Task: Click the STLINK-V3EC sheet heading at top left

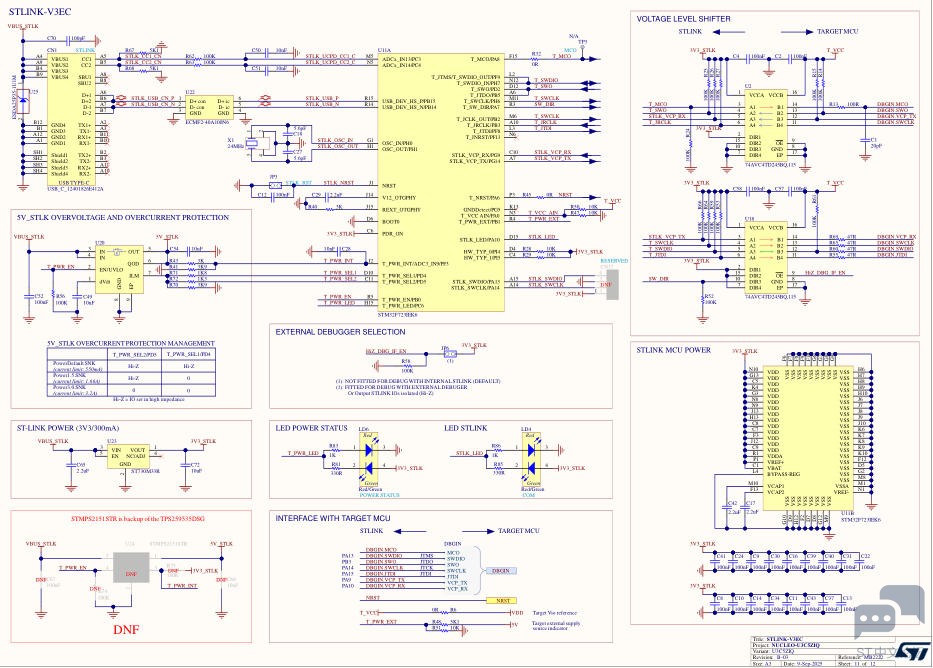Action: click(40, 12)
